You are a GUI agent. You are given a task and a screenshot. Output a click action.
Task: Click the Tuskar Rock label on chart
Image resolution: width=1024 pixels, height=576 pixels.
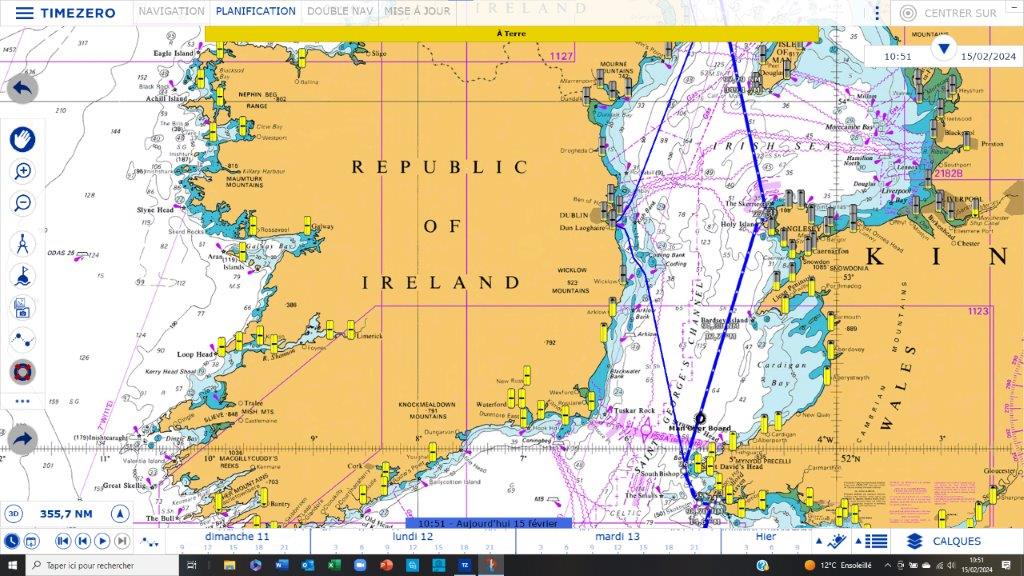(634, 410)
